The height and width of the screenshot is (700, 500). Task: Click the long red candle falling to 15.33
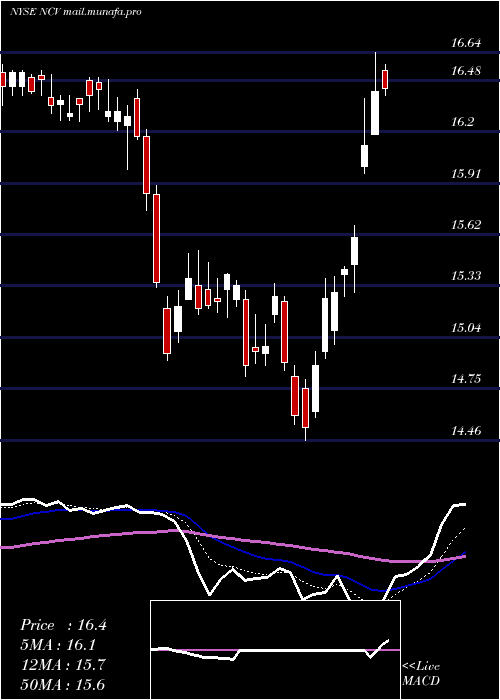coord(156,238)
